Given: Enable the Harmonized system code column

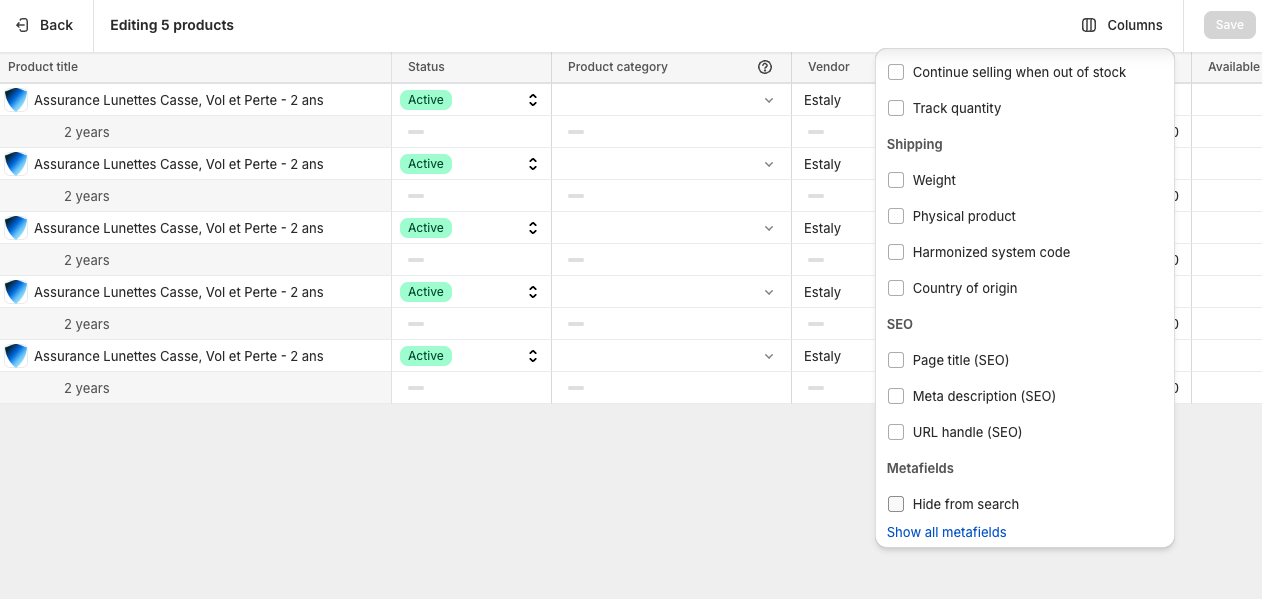Looking at the screenshot, I should pos(896,252).
